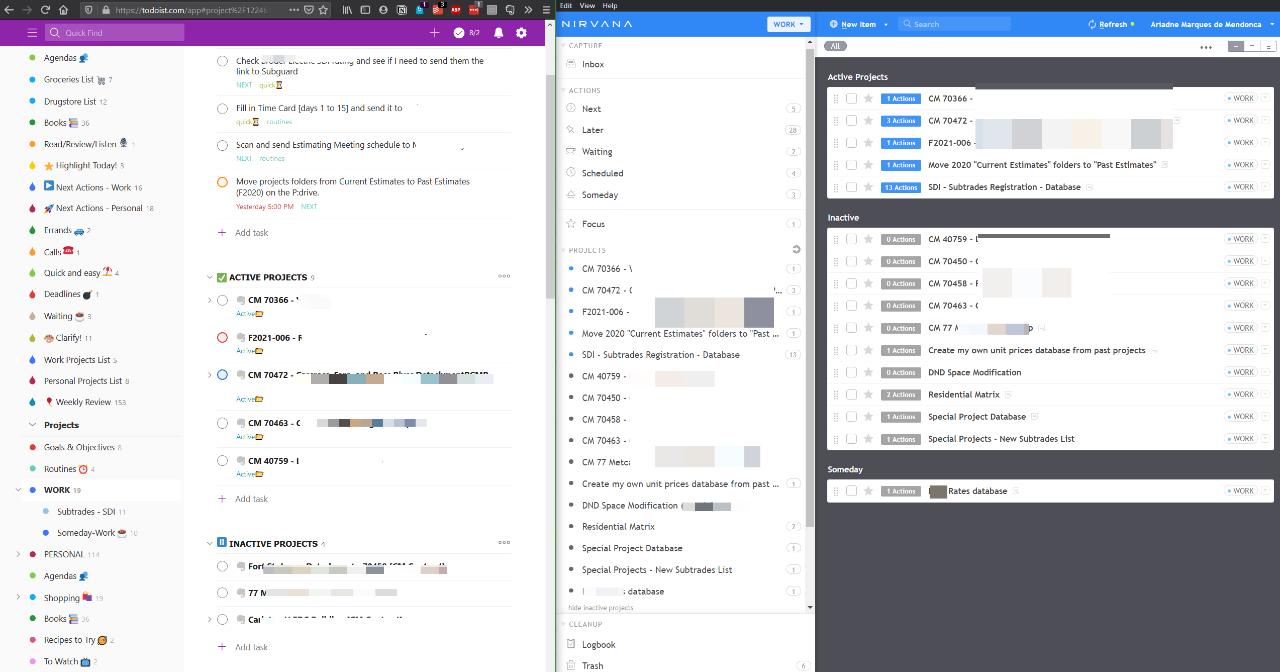The image size is (1280, 672).
Task: Collapse the Projects section in Todoist sidebar
Action: click(32, 425)
